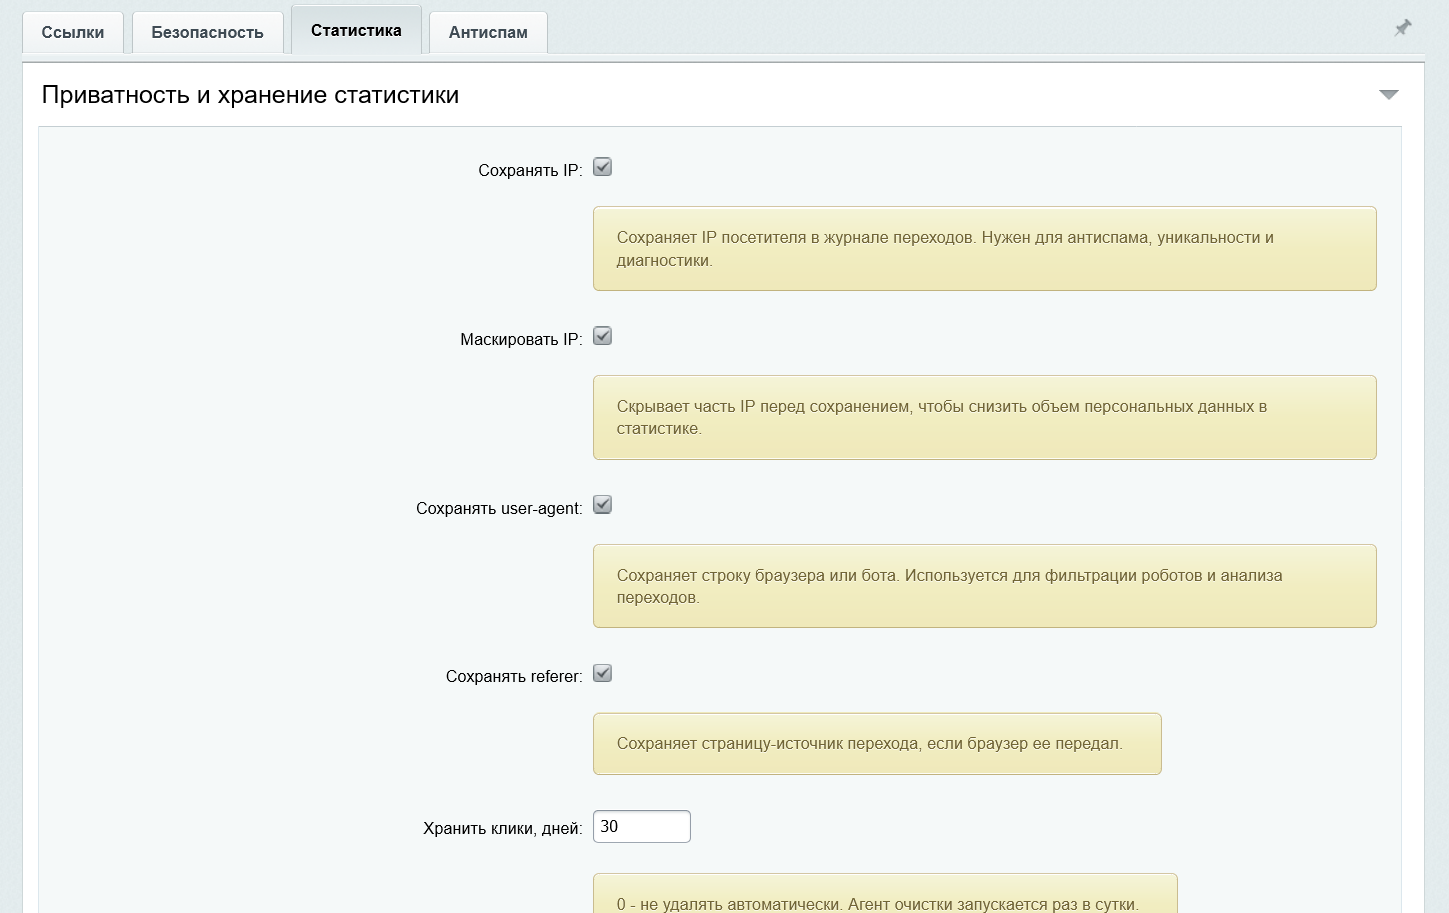Pin the settings tabs with the pushpin icon
The height and width of the screenshot is (913, 1449).
(1403, 28)
